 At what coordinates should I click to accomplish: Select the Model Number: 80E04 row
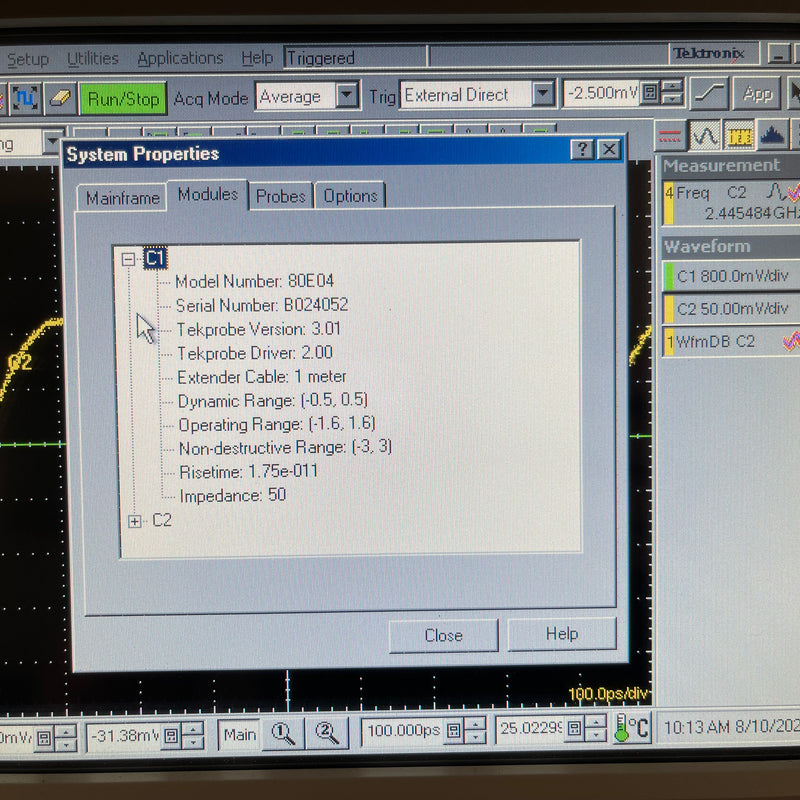point(254,281)
